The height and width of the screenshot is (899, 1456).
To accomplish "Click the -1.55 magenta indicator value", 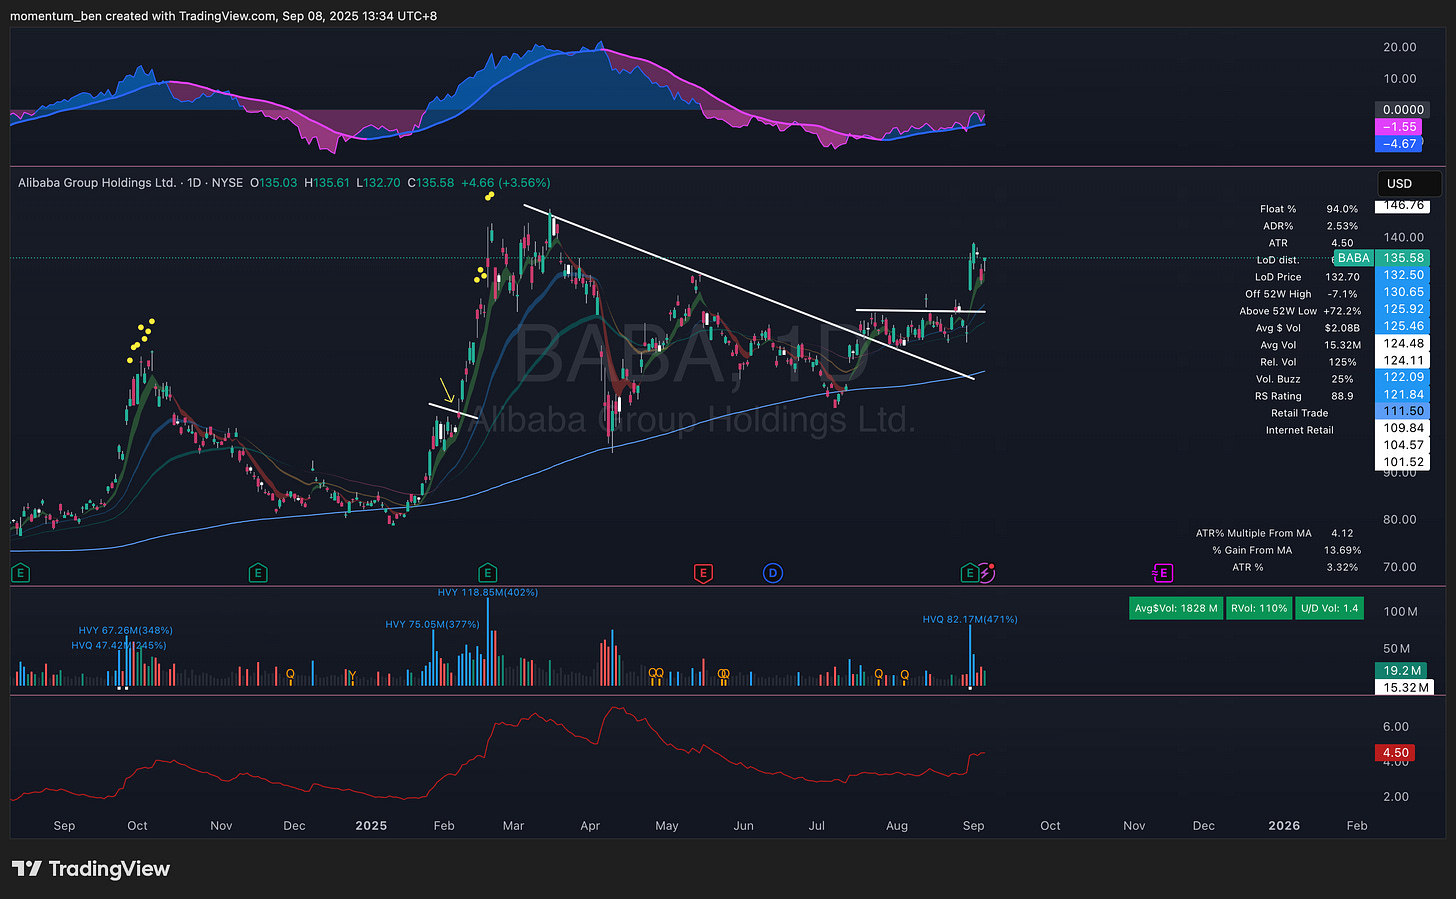I will 1399,127.
